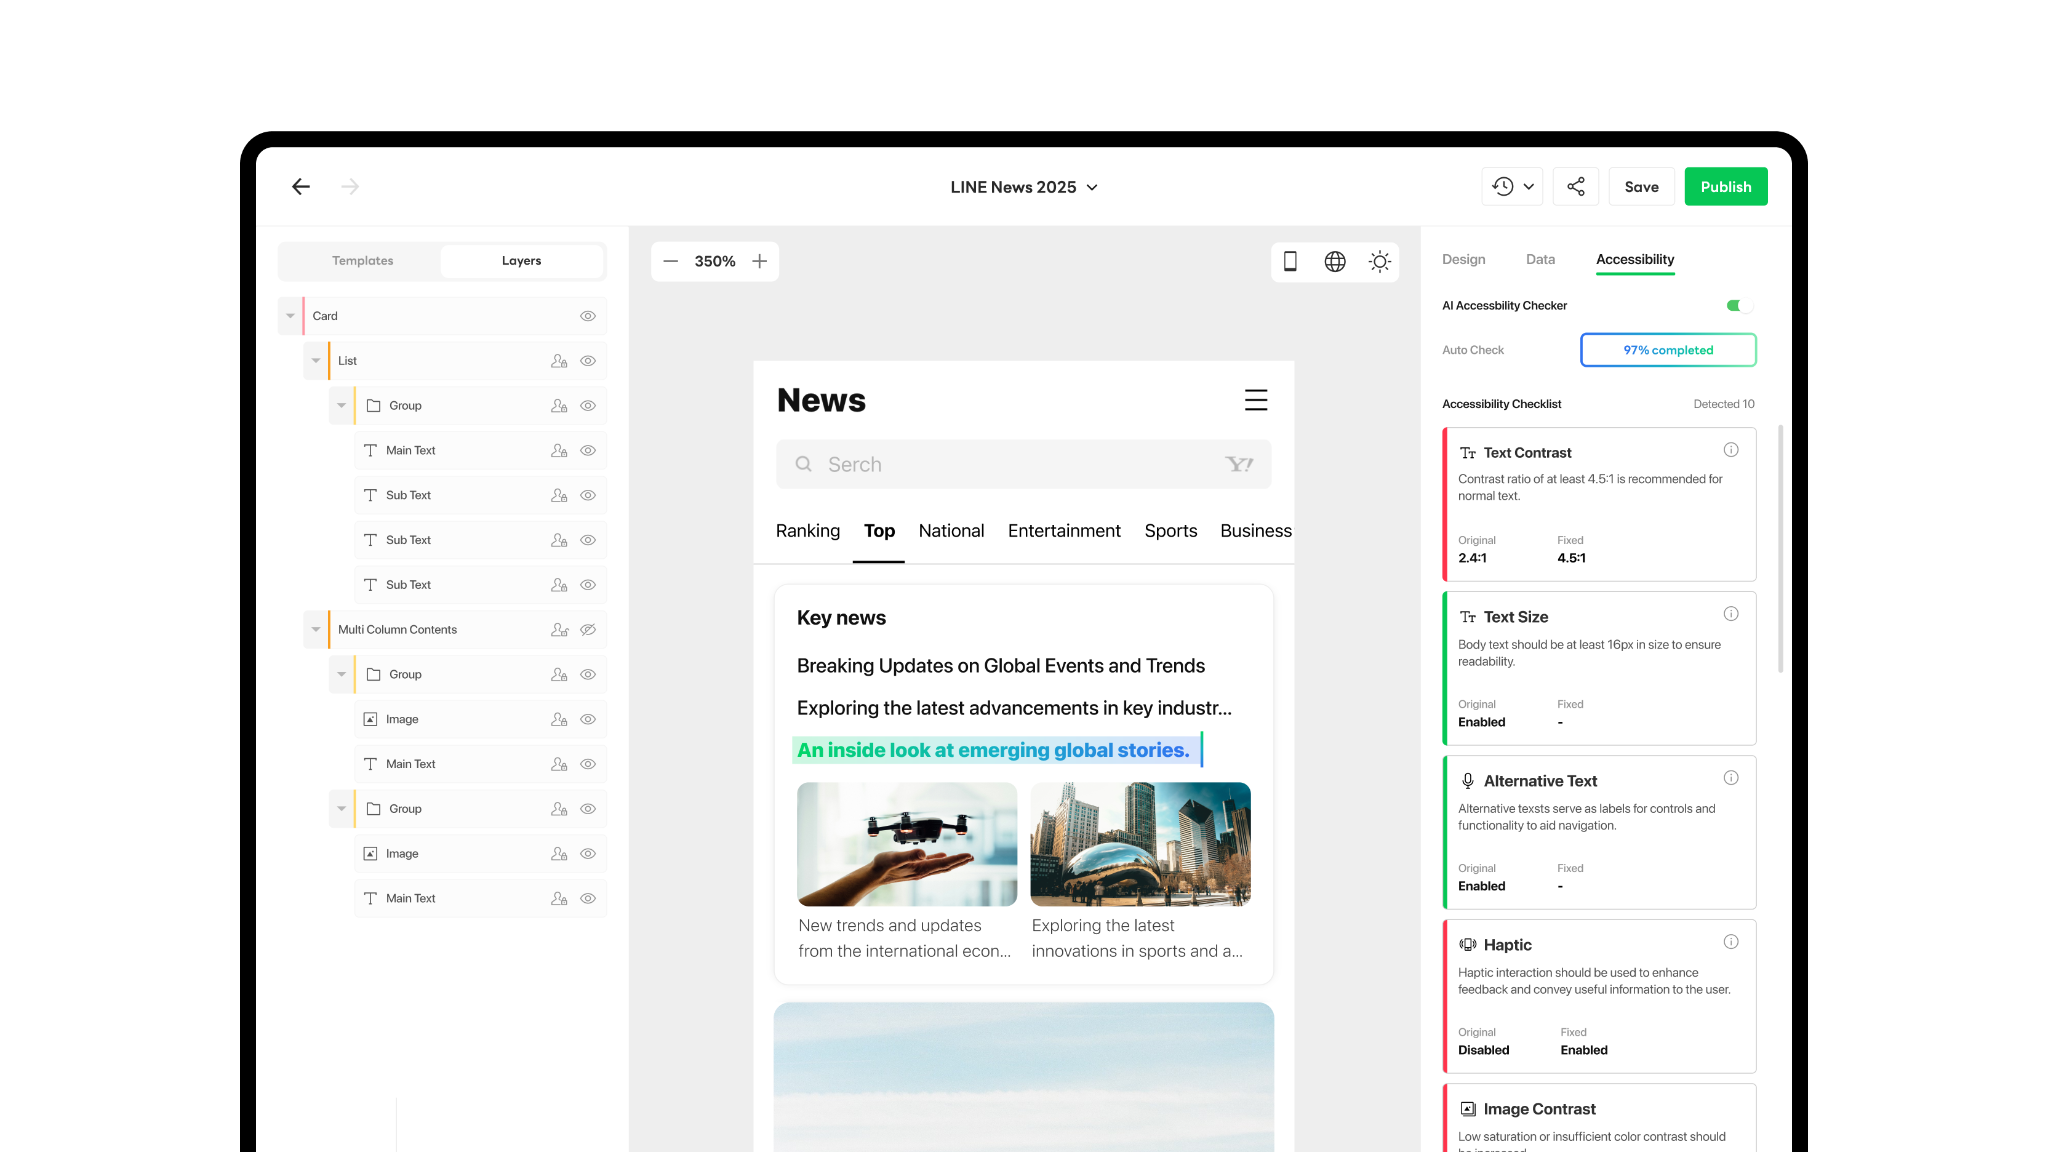Collapse Group under List
Screen dimensions: 2048x1152
(342, 406)
